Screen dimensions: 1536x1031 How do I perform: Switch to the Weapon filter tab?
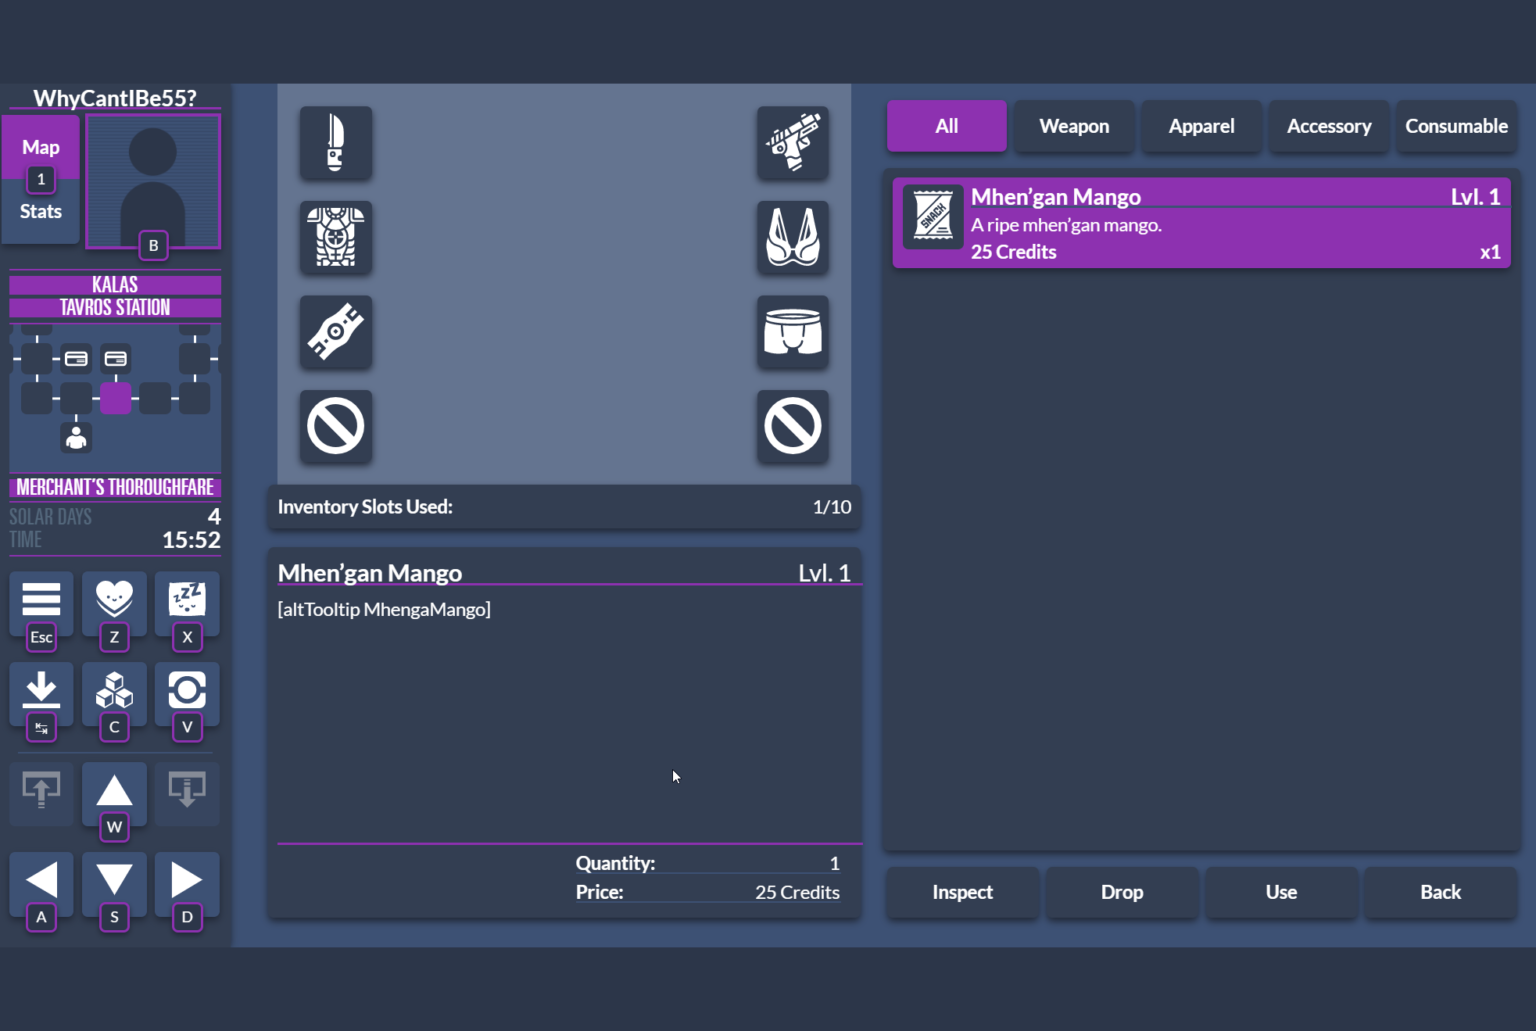pyautogui.click(x=1074, y=126)
